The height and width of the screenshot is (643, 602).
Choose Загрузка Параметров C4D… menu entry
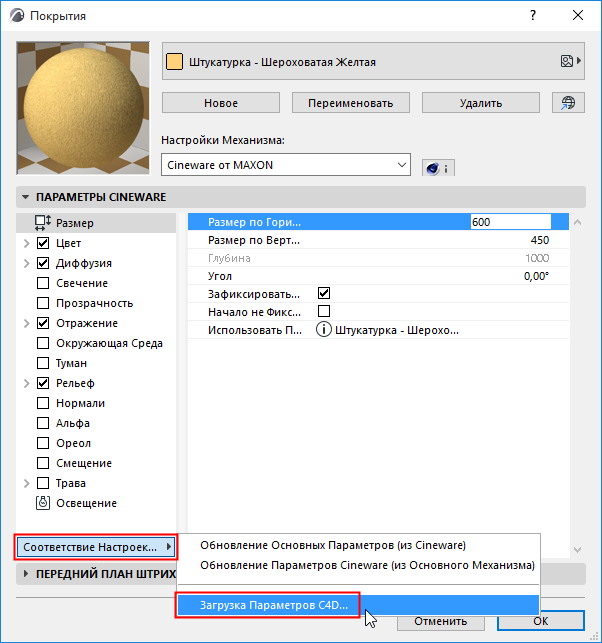tap(358, 605)
